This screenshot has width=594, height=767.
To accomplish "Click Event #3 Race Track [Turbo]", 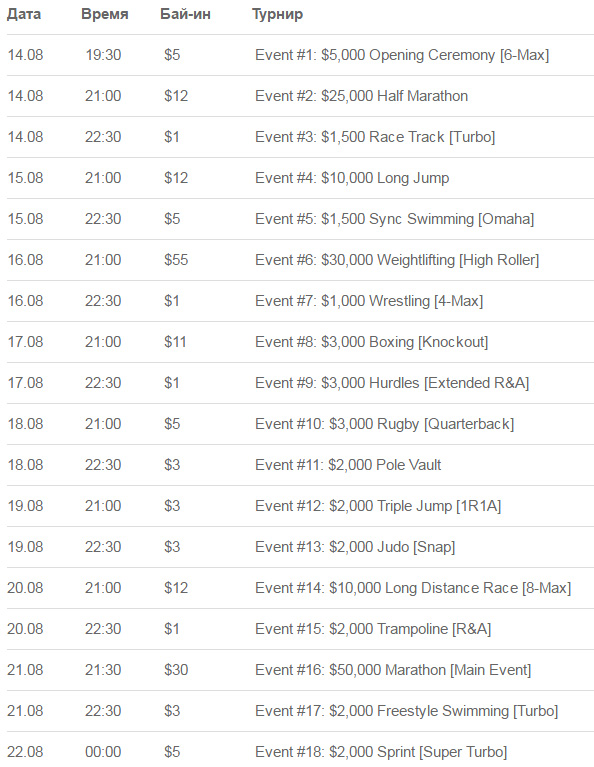I will coord(375,137).
